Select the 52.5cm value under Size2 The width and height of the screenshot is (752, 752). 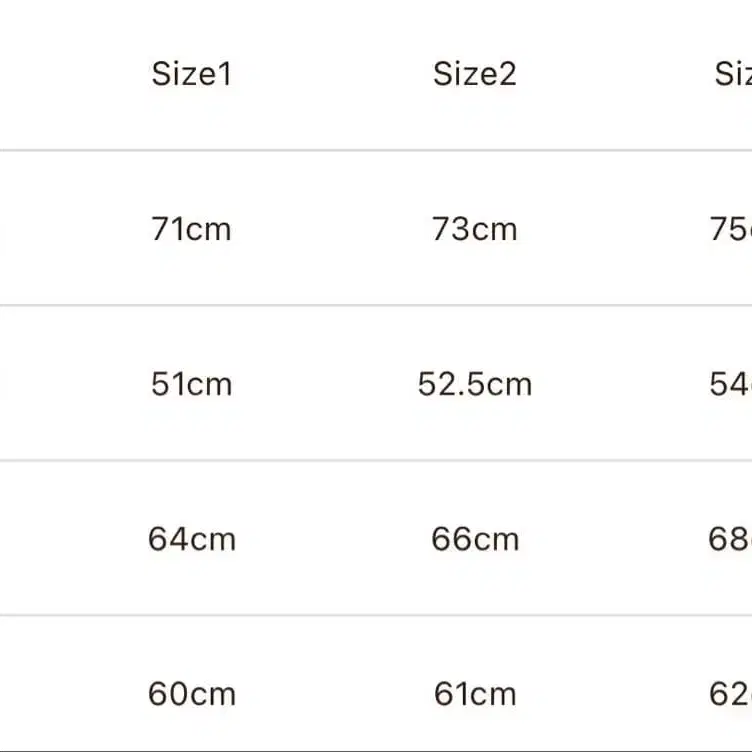click(474, 384)
